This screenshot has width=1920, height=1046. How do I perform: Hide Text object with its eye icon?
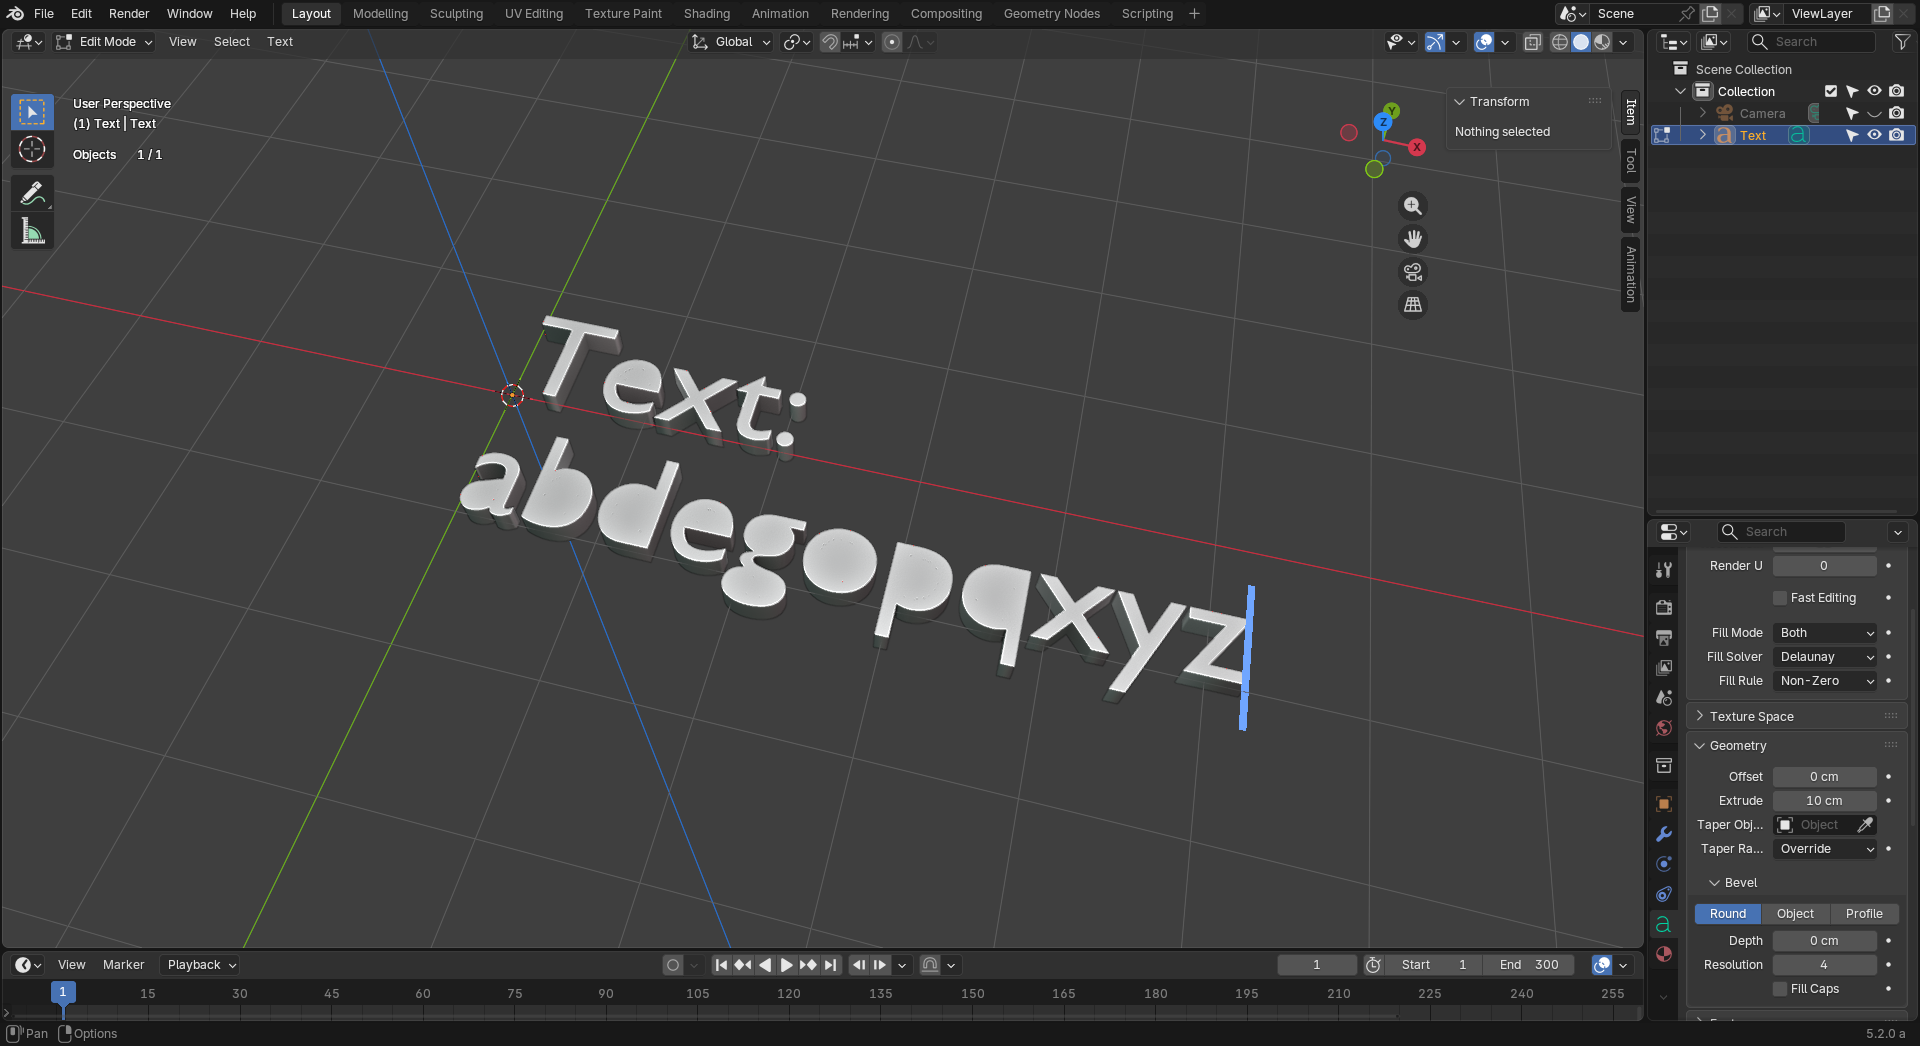[1875, 135]
